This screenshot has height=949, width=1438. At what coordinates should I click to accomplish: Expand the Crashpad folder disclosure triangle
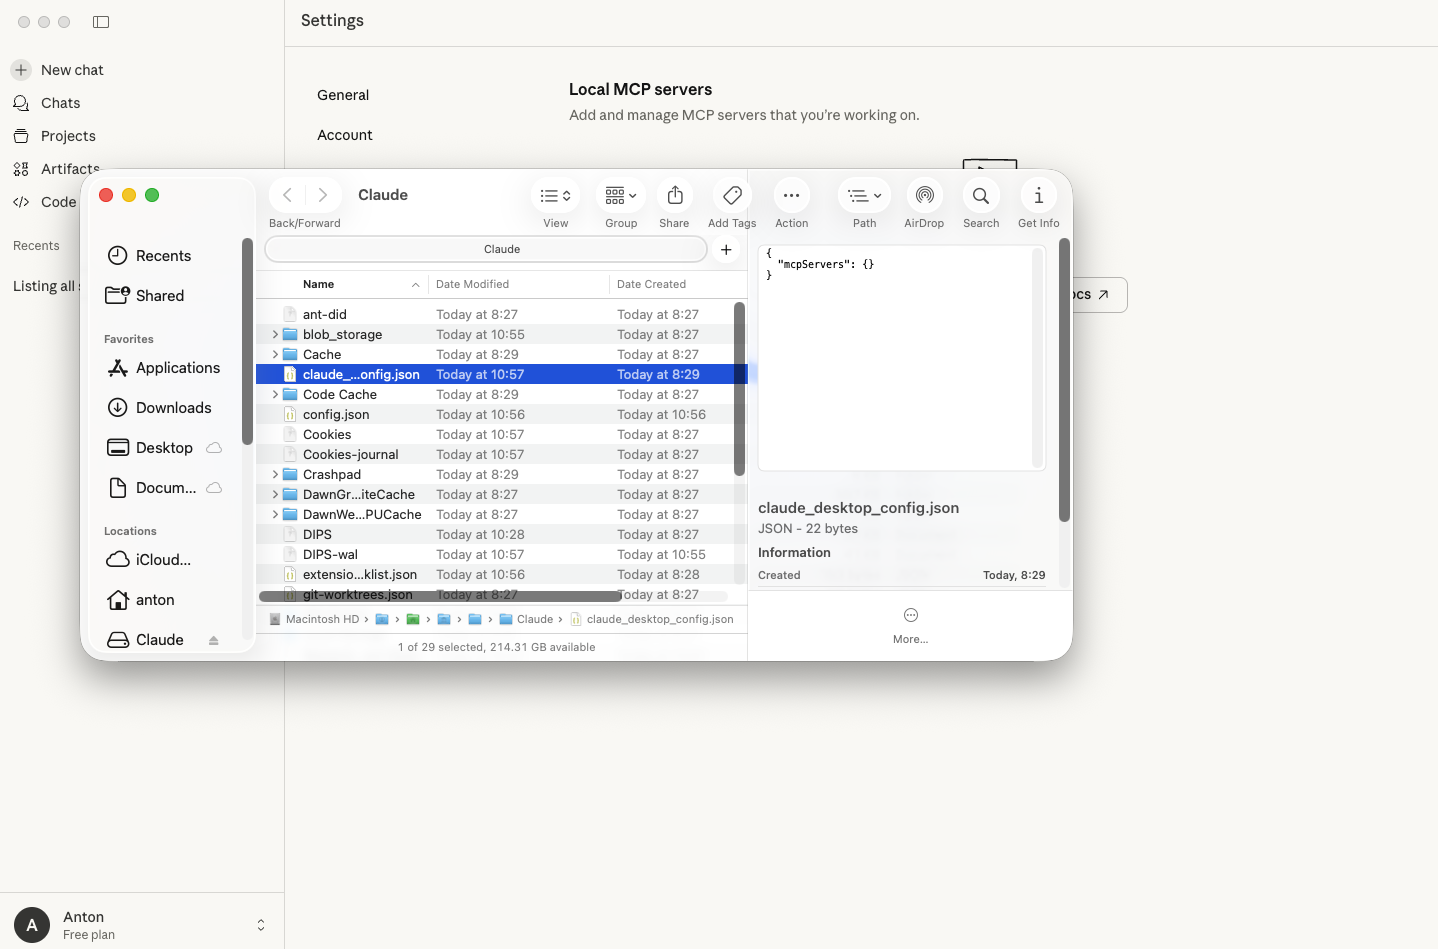point(275,475)
